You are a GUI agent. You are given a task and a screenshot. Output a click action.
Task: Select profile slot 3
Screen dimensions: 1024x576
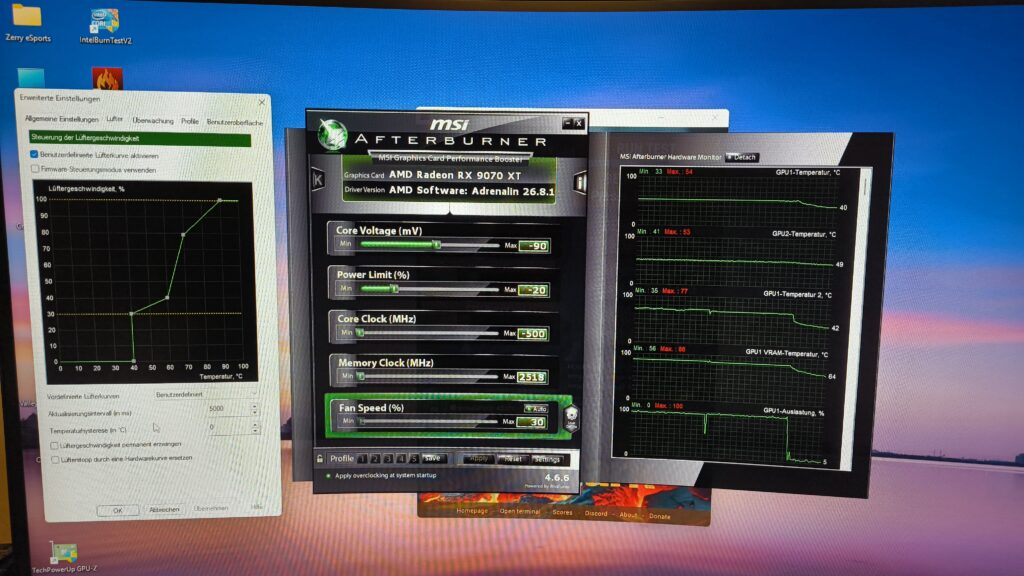[x=389, y=459]
